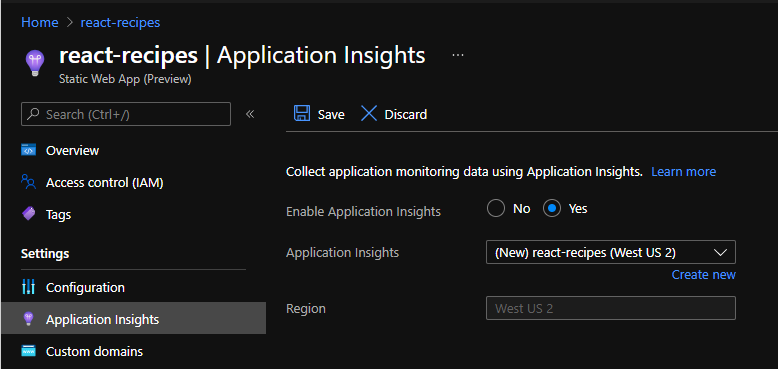Click the Discard X icon
This screenshot has height=369, width=778.
[x=369, y=114]
